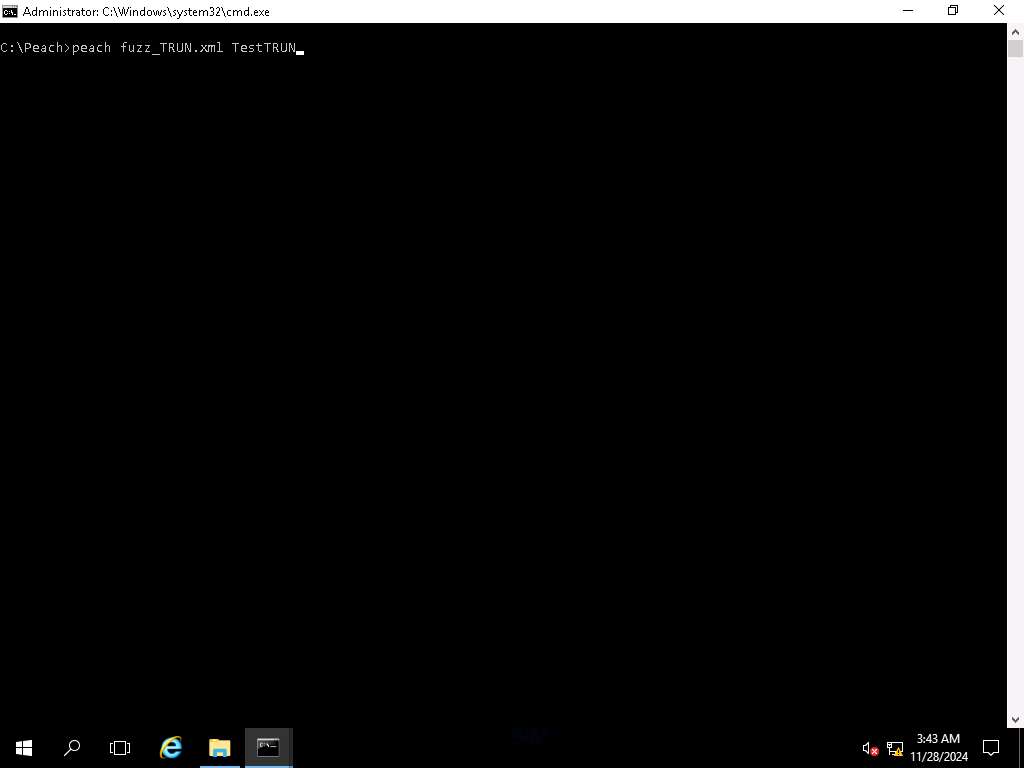Restore down the cmd.exe window
Image resolution: width=1024 pixels, height=768 pixels.
click(953, 11)
